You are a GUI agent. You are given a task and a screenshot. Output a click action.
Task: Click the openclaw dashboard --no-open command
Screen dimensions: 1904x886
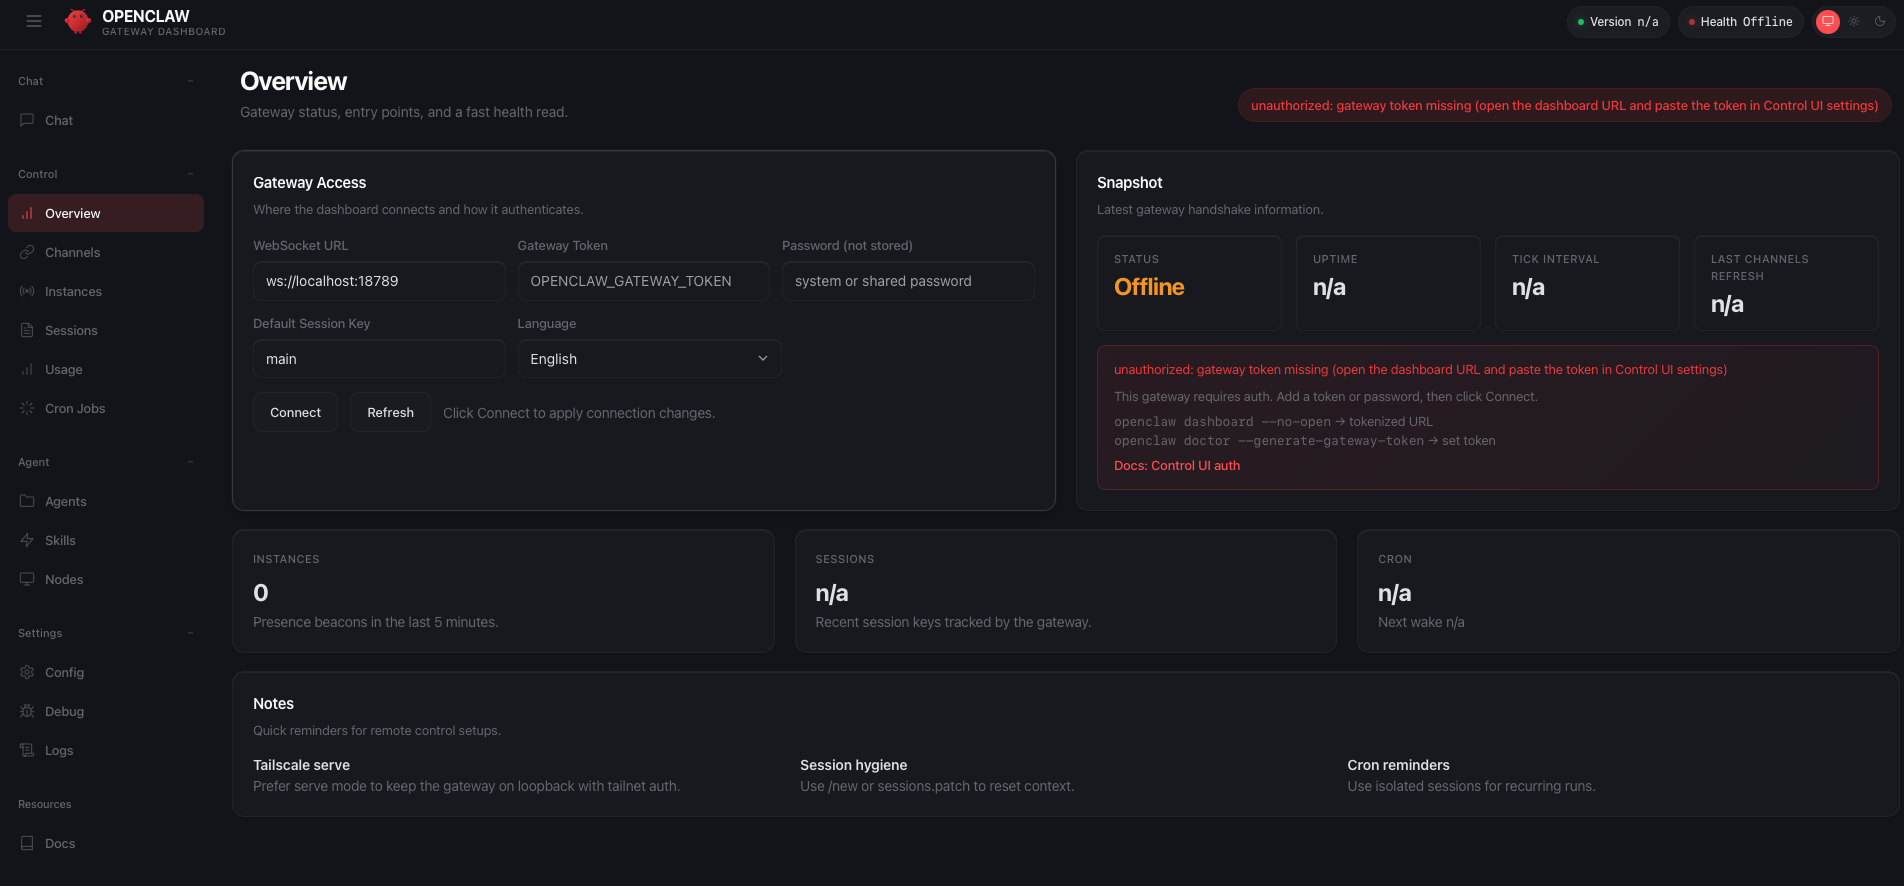(1222, 422)
